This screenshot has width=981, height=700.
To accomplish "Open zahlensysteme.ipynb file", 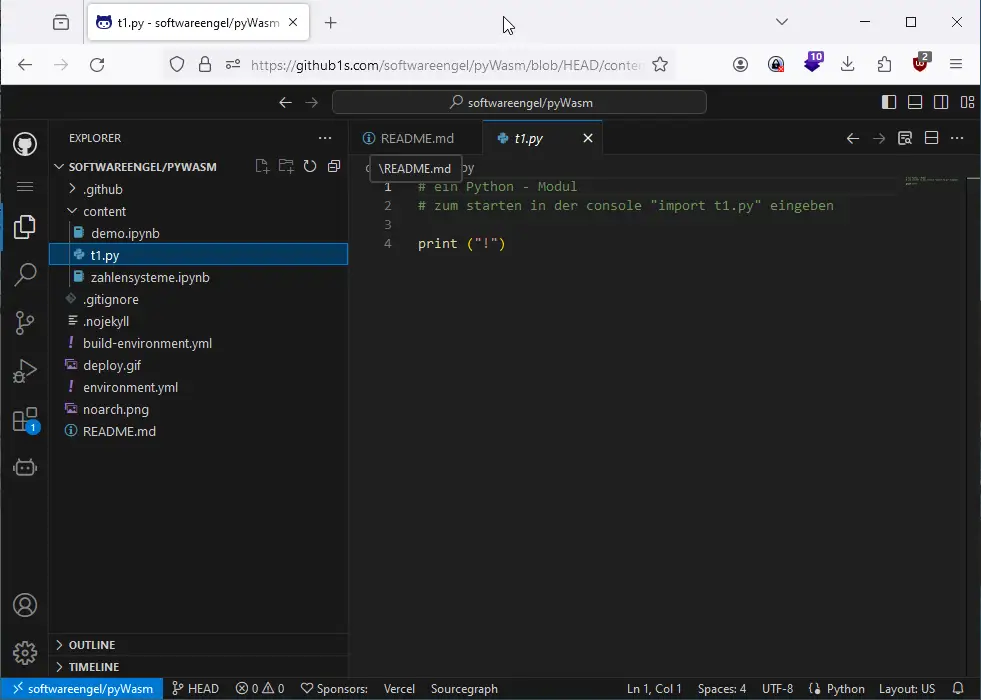I will 149,277.
